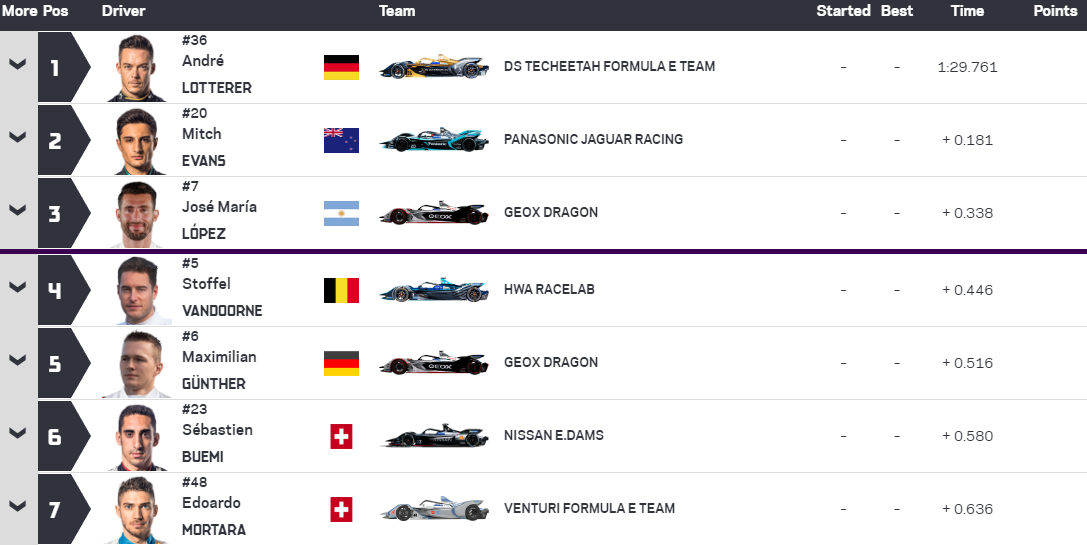Sort by the Points column header
Image resolution: width=1087 pixels, height=545 pixels.
(x=1054, y=11)
